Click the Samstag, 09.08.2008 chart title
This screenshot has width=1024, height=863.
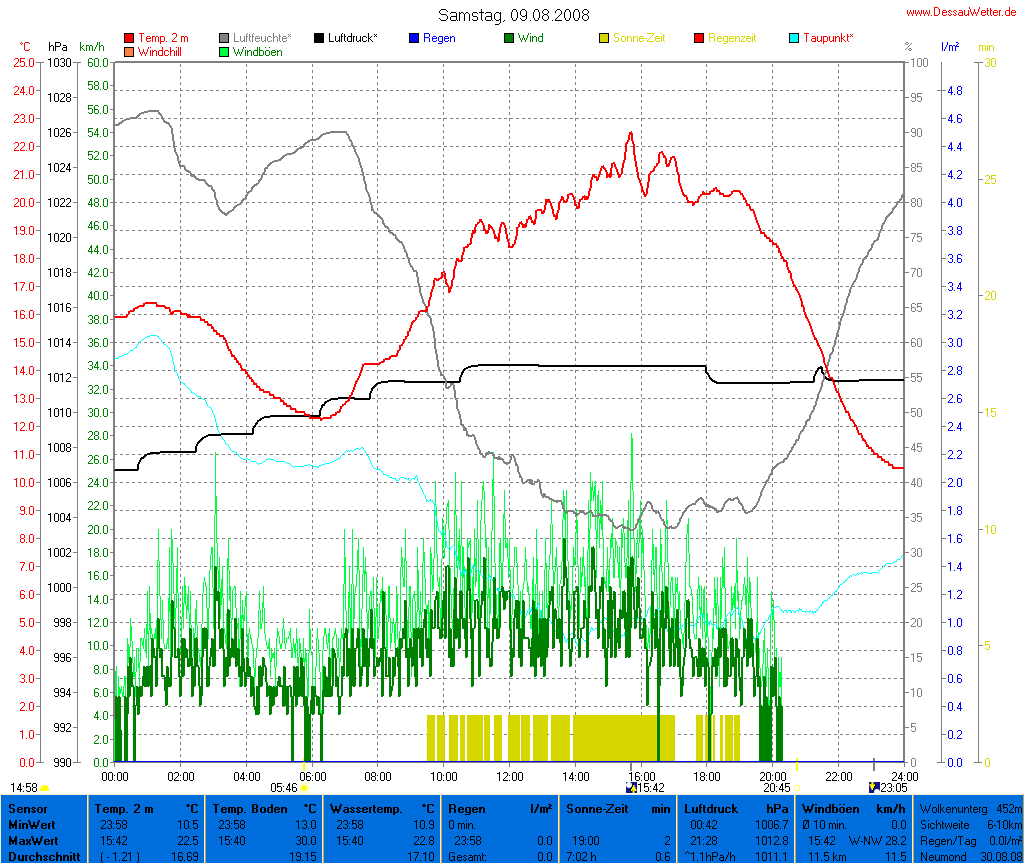pyautogui.click(x=513, y=15)
